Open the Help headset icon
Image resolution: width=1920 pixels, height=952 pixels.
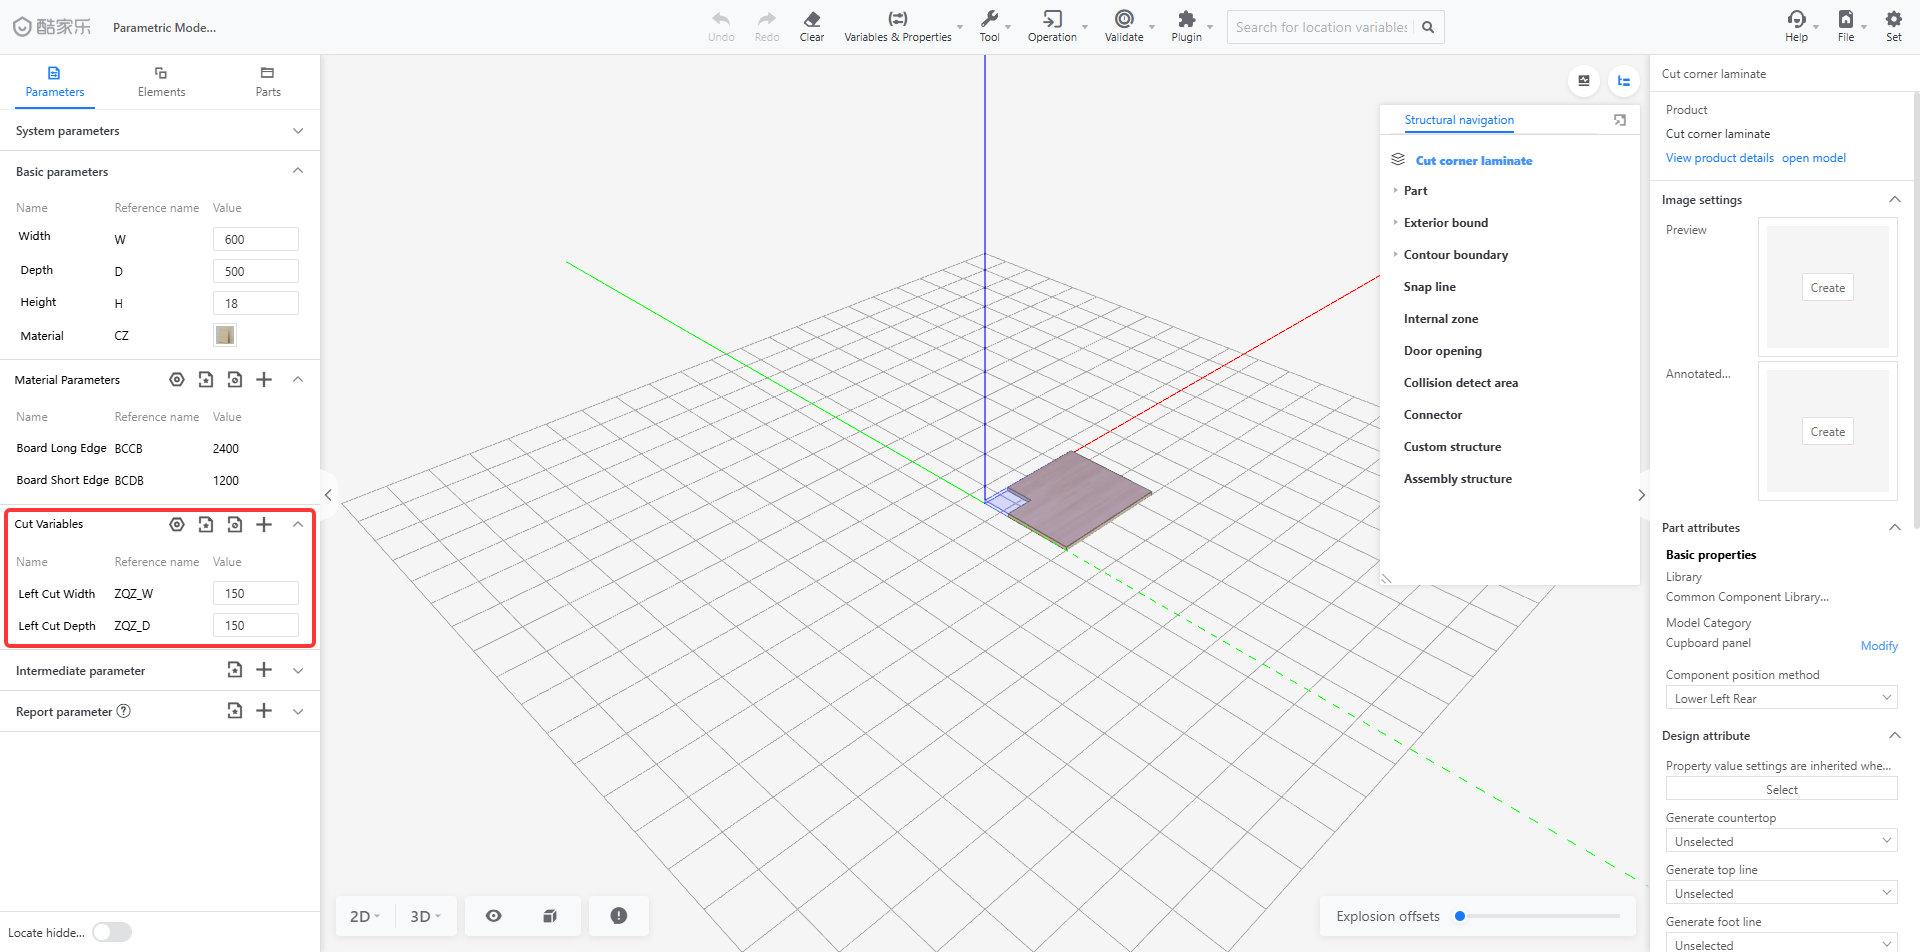pos(1796,19)
